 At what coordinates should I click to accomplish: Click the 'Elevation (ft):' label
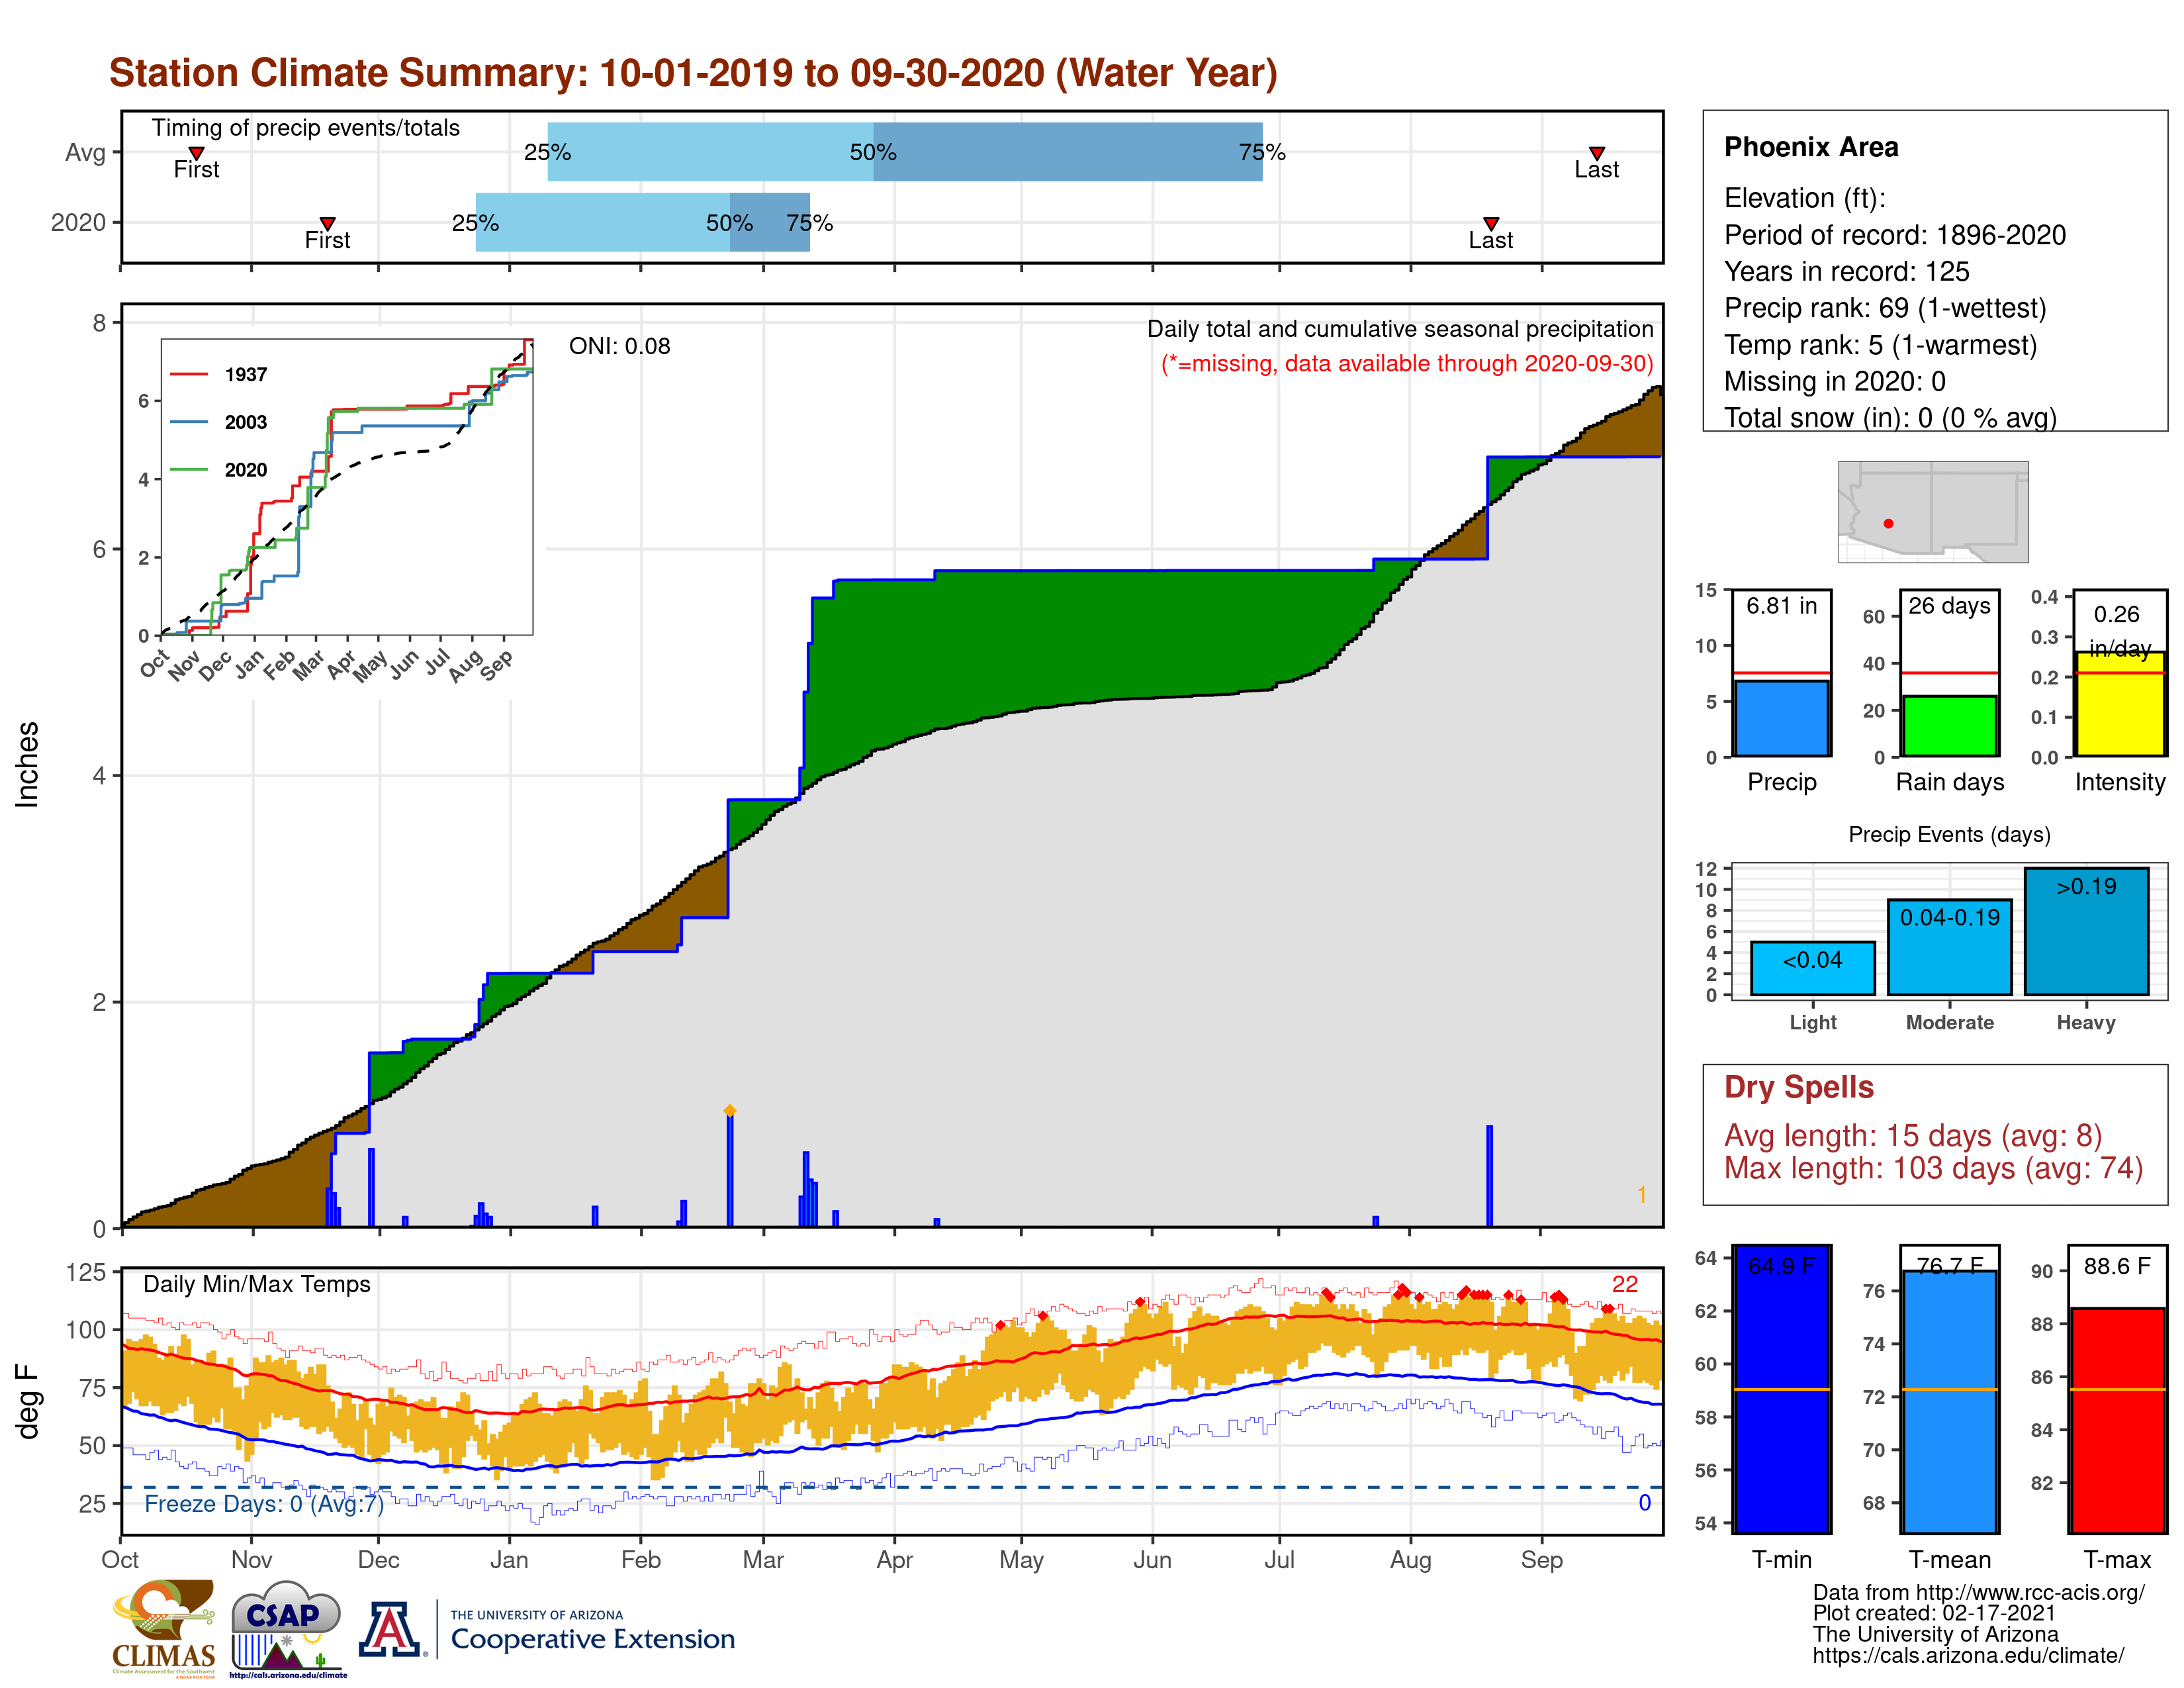click(x=1804, y=198)
